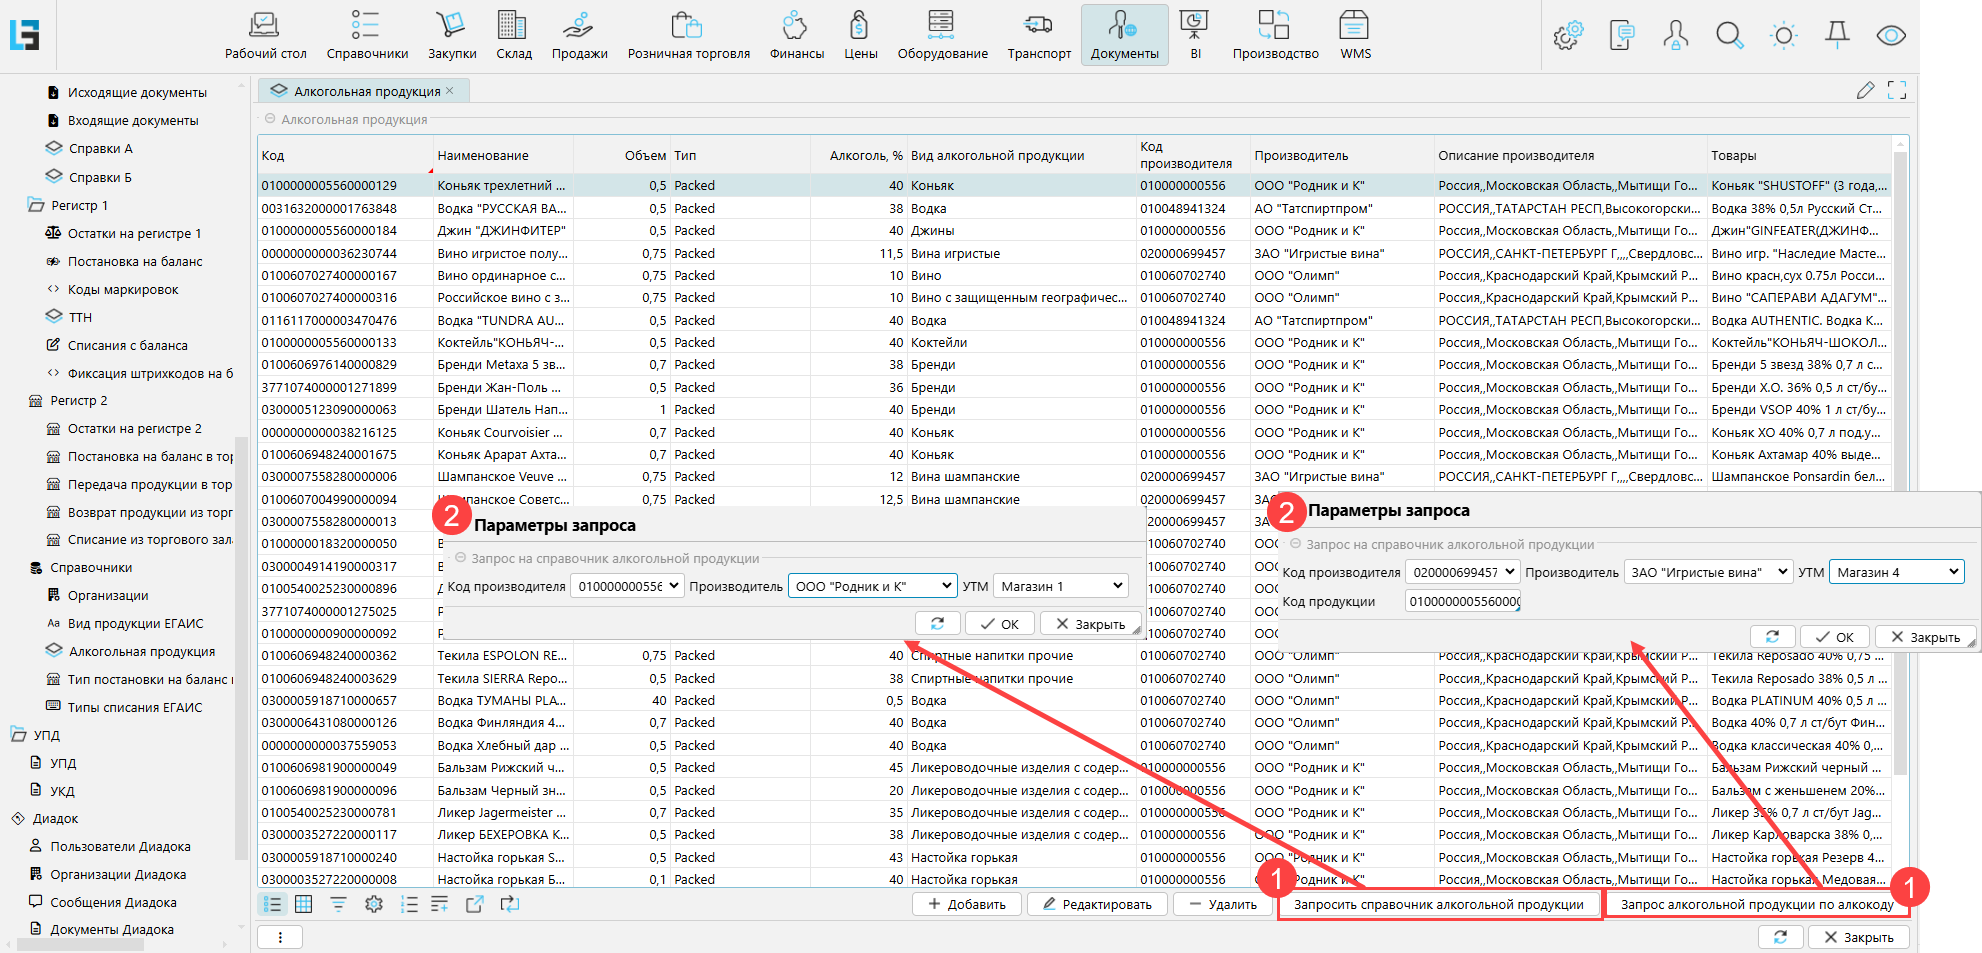Click the export icon in bottom toolbar
Image resolution: width=1982 pixels, height=953 pixels.
click(475, 904)
